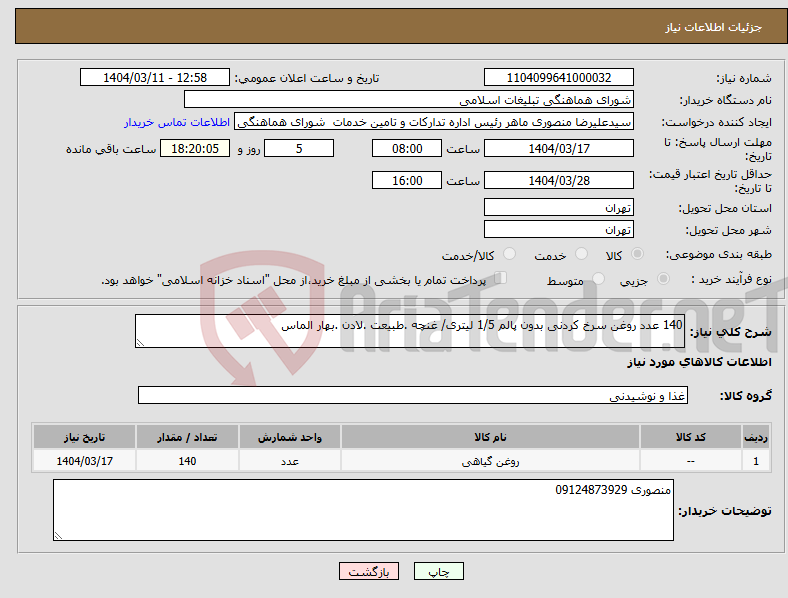Click the table date cell 1404/03/17
The image size is (788, 598).
(x=84, y=461)
